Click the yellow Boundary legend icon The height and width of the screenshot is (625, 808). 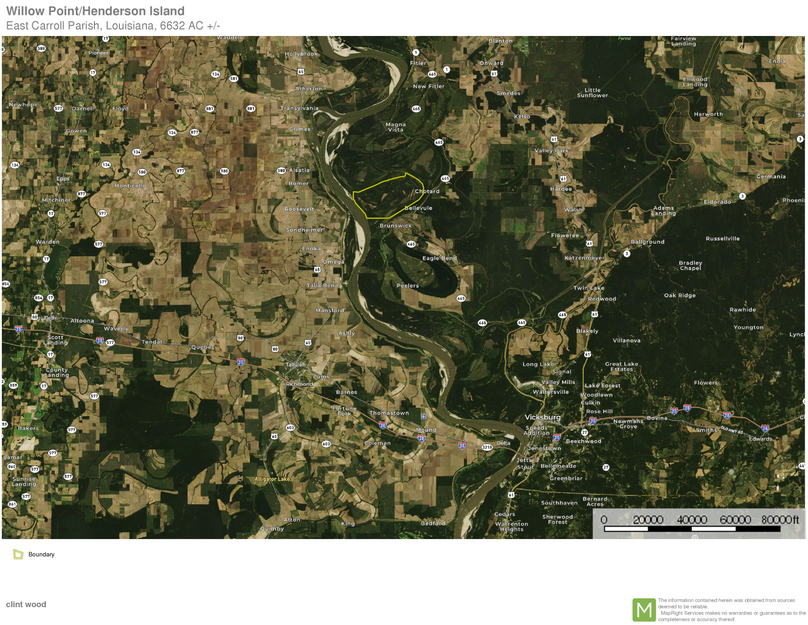[18, 554]
